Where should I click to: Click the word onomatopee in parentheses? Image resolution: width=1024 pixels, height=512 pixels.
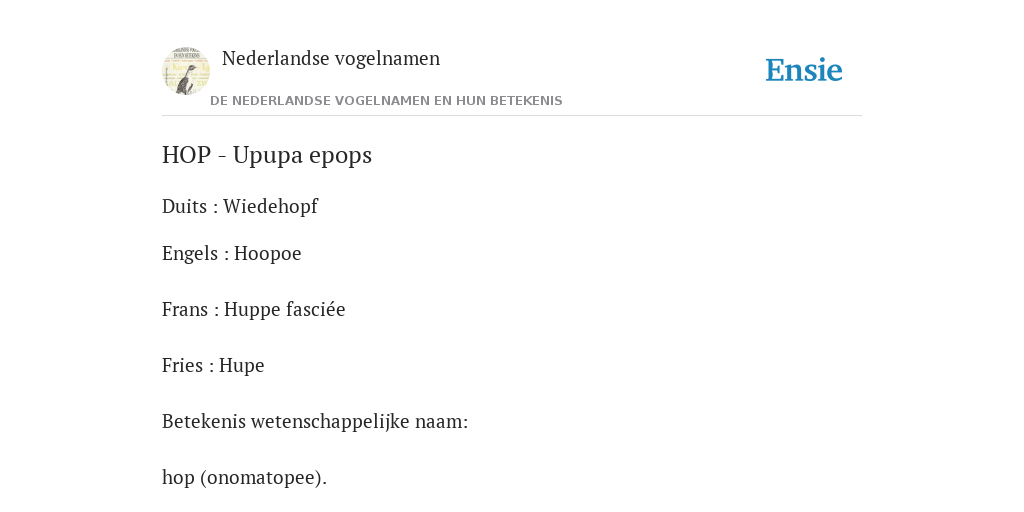click(x=263, y=478)
